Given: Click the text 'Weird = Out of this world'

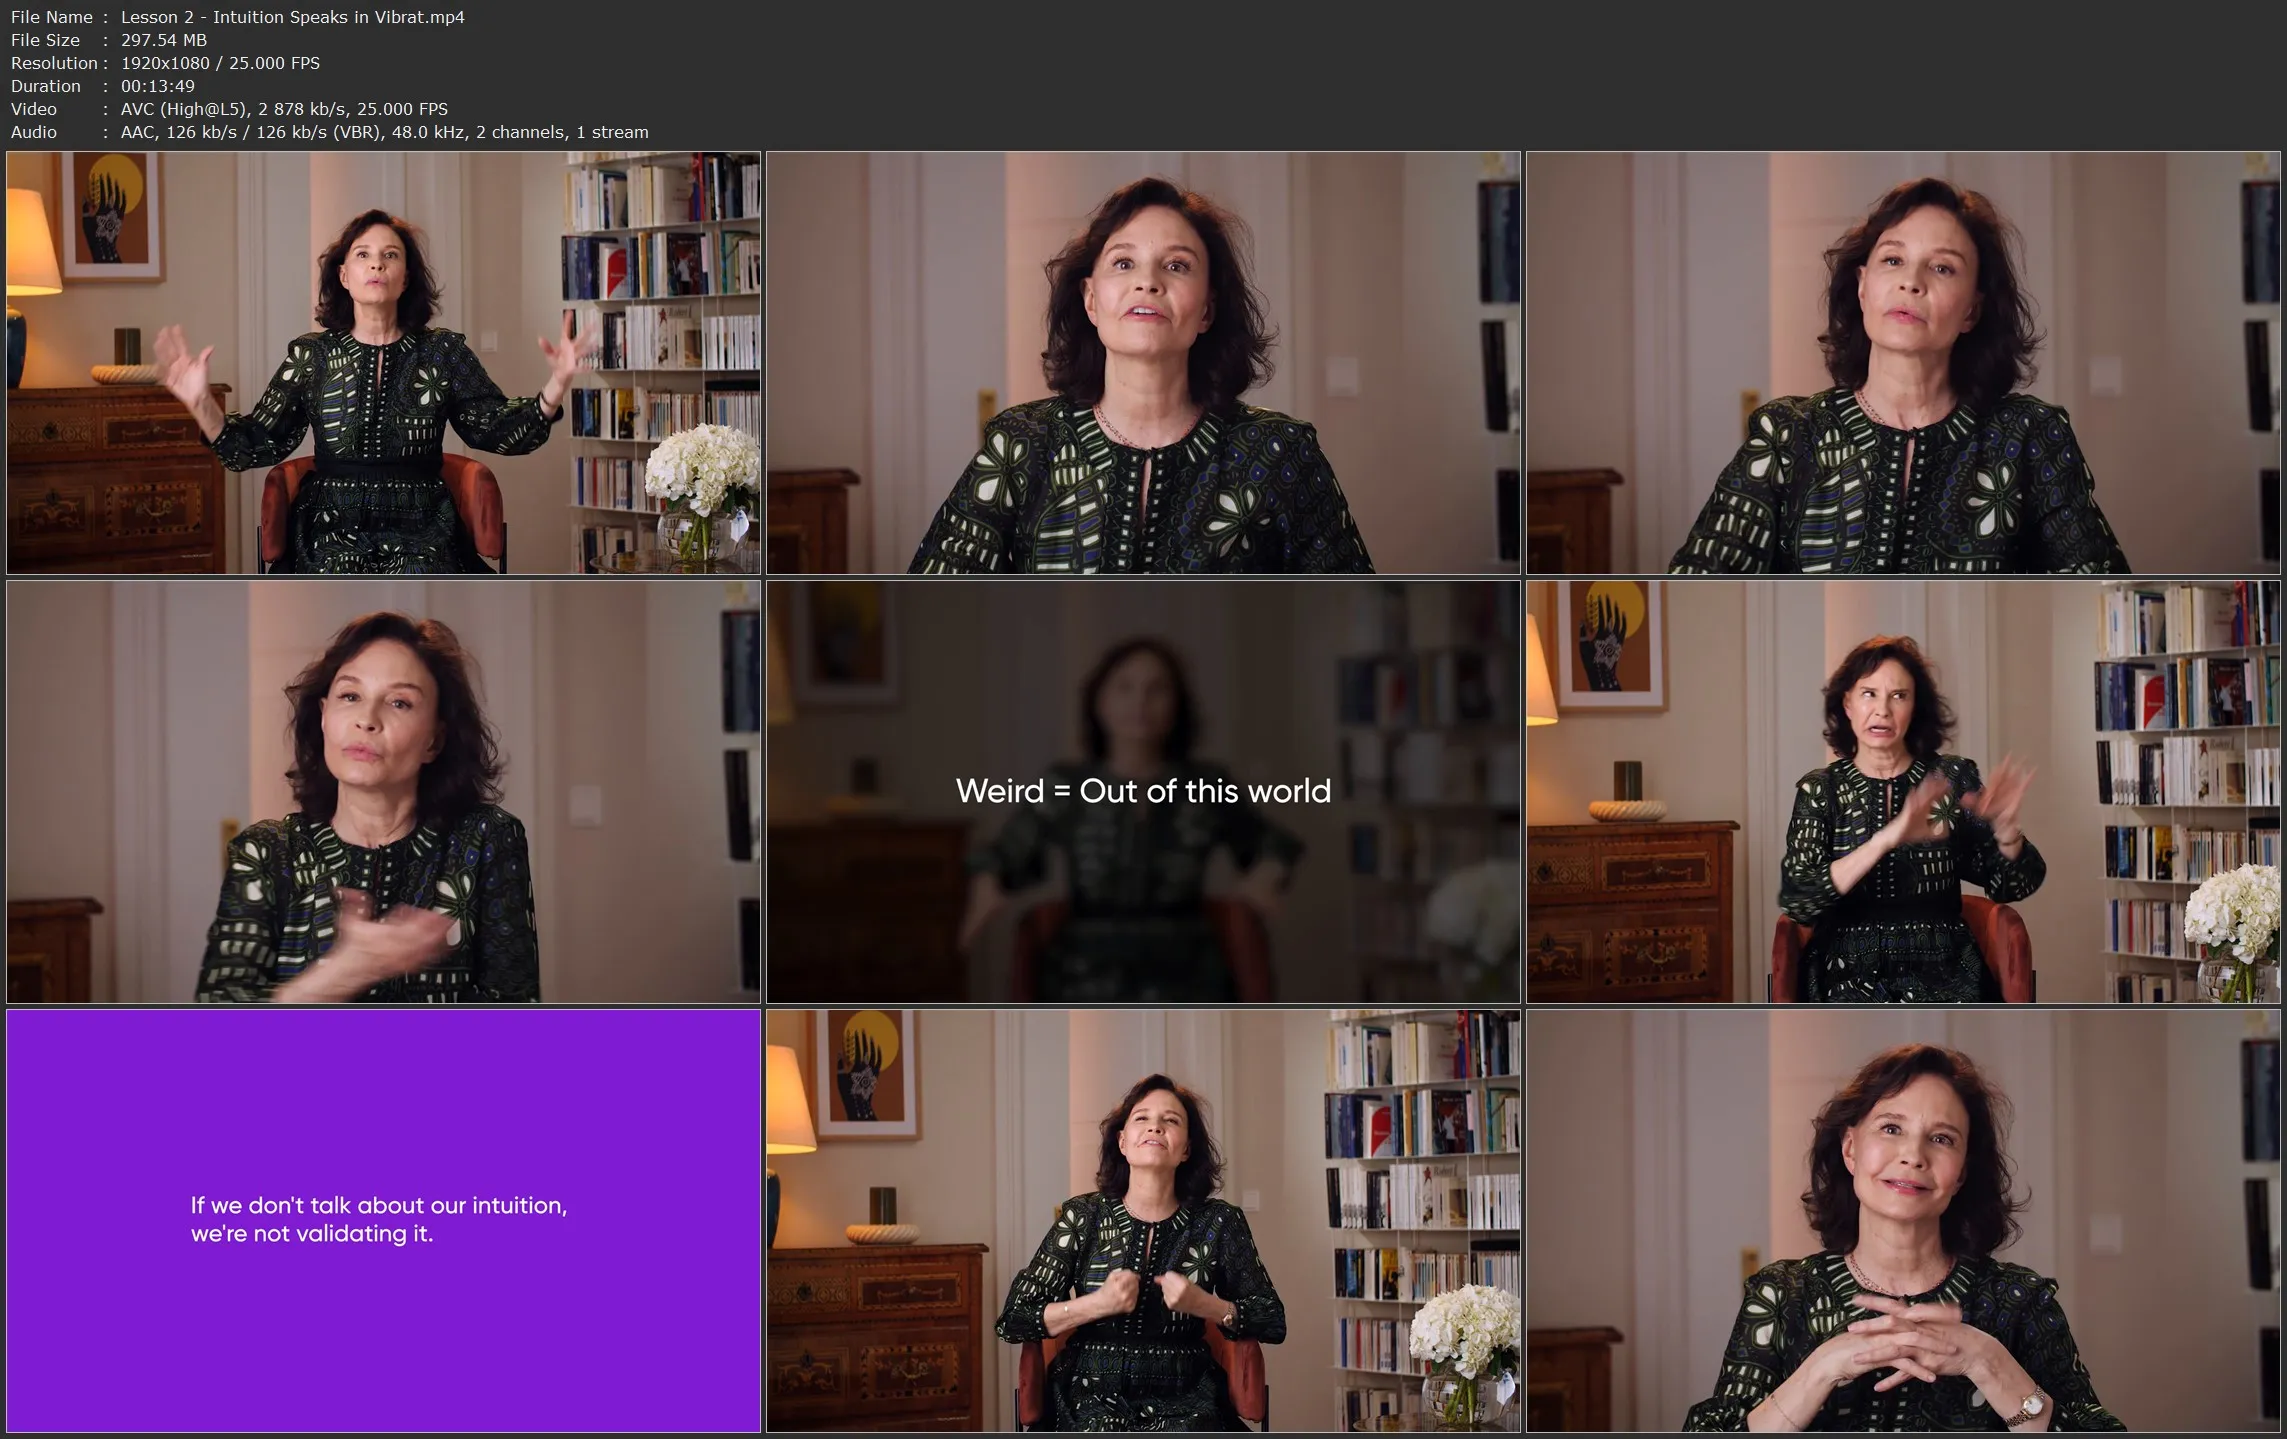Looking at the screenshot, I should pos(1143,791).
